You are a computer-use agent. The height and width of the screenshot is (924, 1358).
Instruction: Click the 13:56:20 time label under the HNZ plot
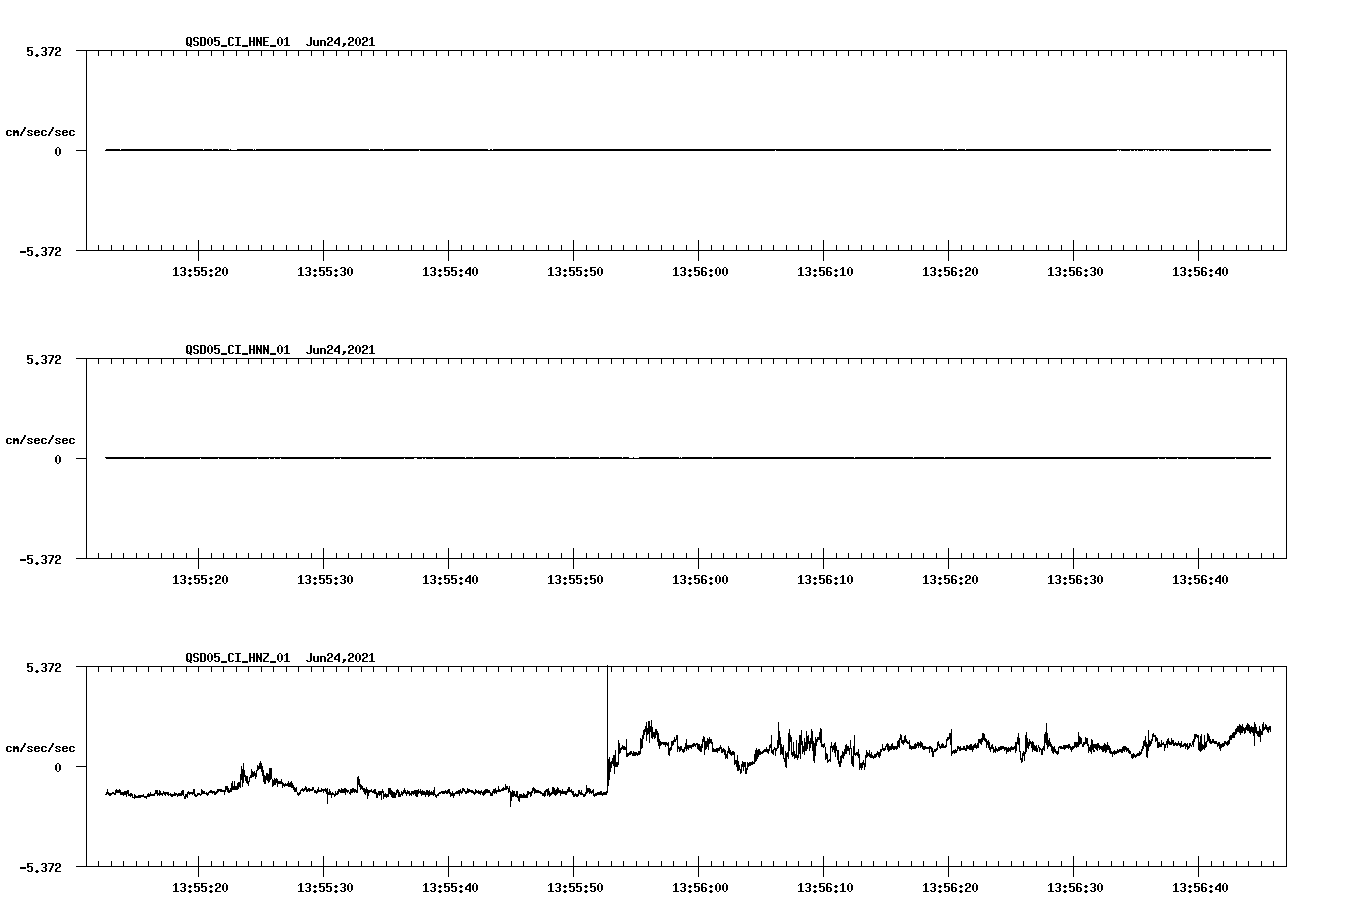[950, 887]
